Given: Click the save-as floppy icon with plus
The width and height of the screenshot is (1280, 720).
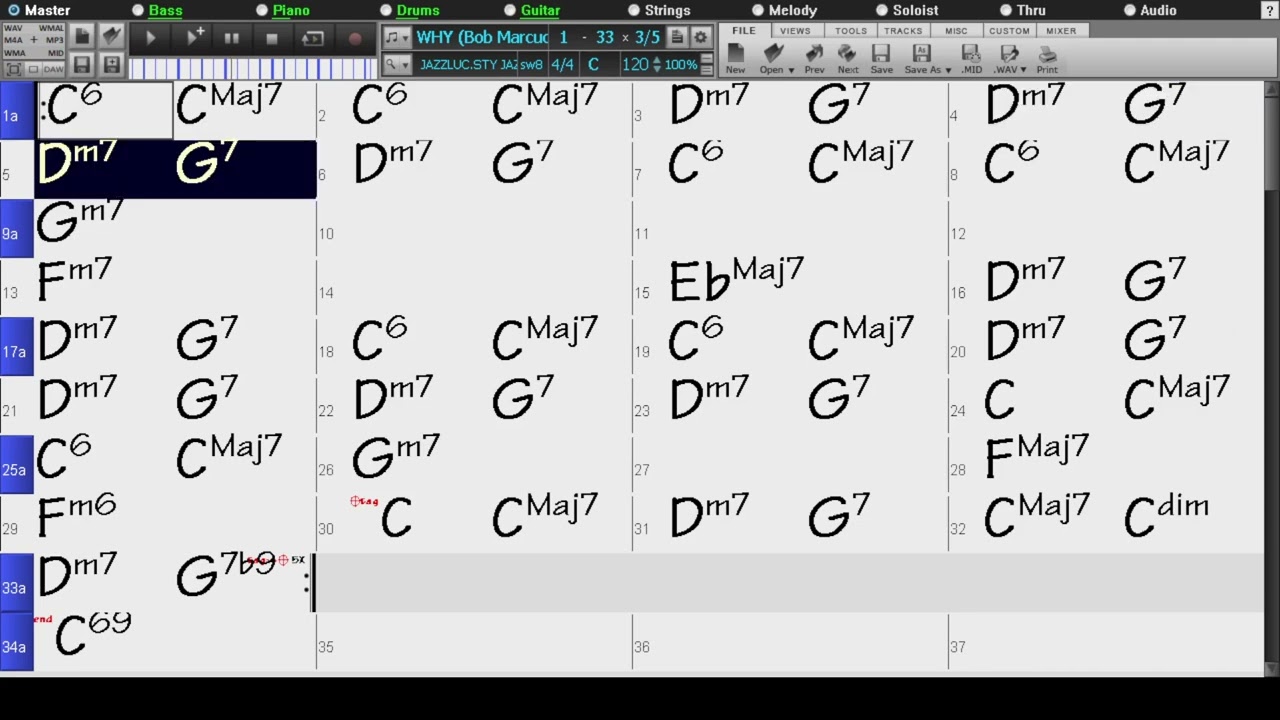Looking at the screenshot, I should (x=112, y=66).
